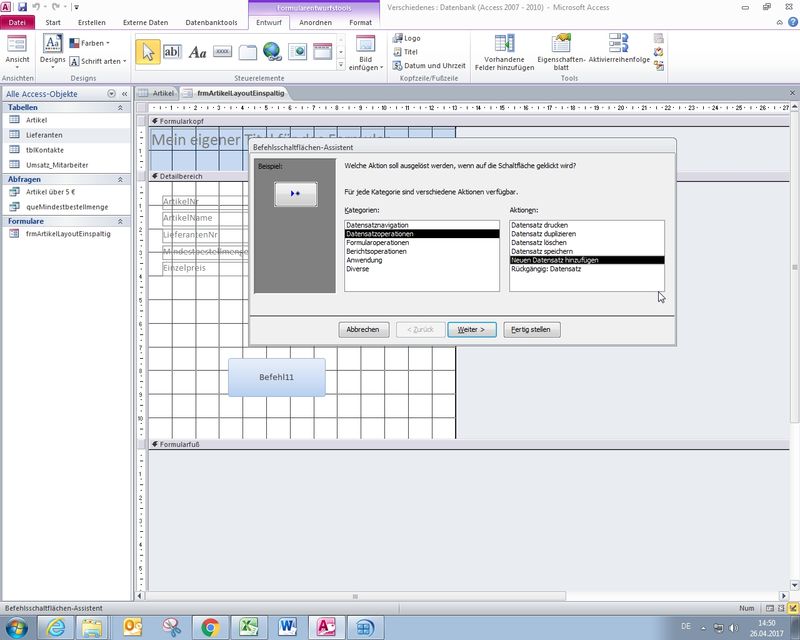Click Abbrechen to cancel the wizard
800x640 pixels.
pos(362,329)
